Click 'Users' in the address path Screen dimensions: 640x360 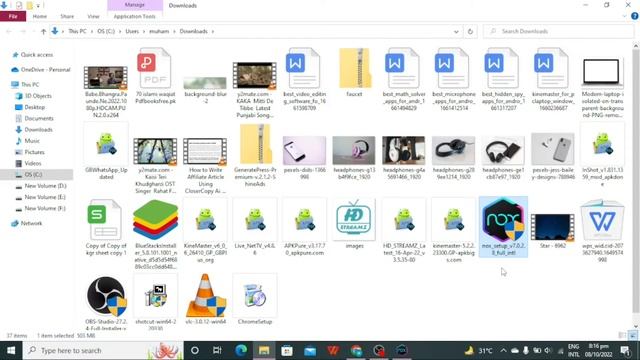click(x=132, y=31)
